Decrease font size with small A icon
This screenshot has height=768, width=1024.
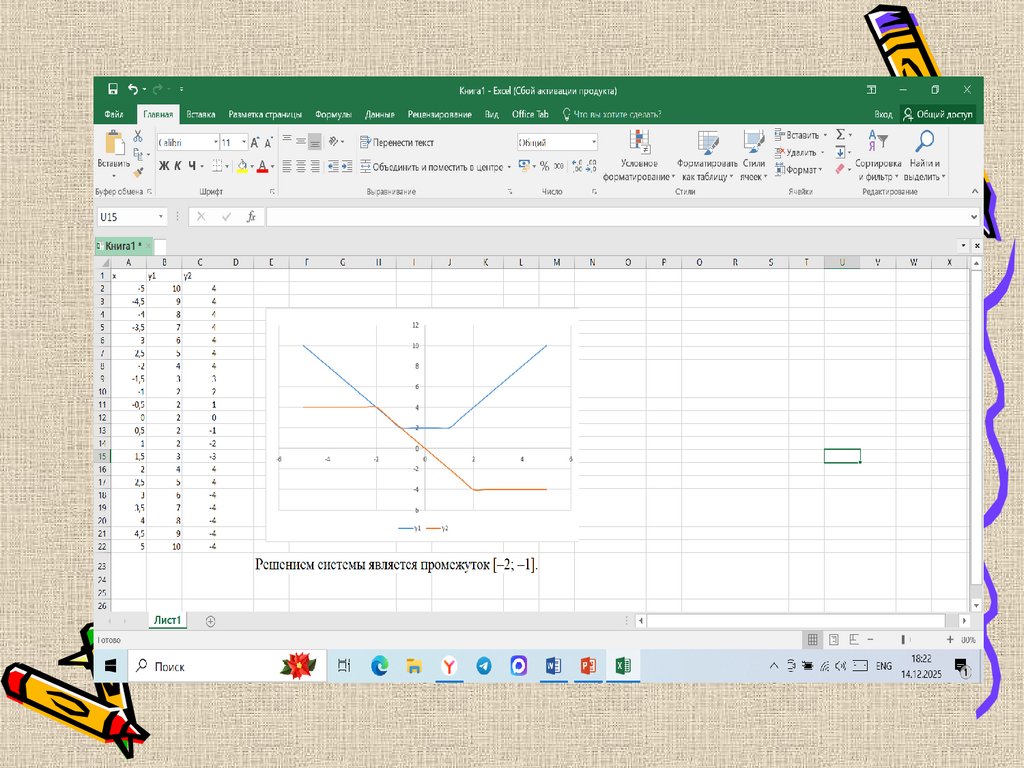coord(268,142)
